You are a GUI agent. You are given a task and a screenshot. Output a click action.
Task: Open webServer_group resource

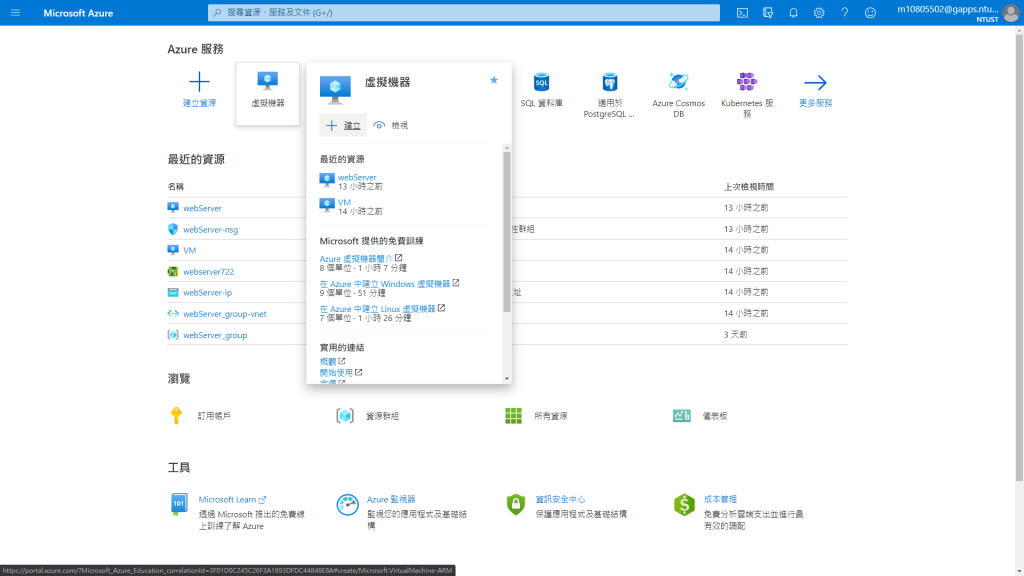[x=215, y=335]
